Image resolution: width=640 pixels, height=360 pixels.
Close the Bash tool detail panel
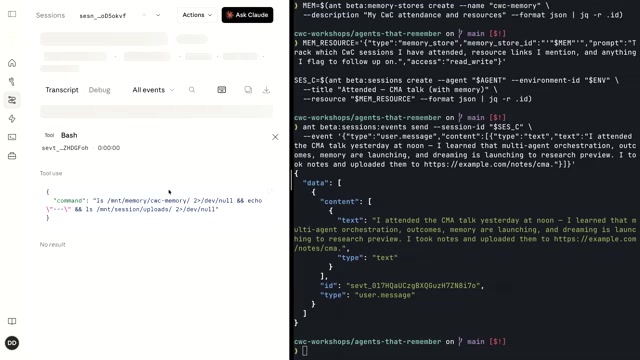275,137
